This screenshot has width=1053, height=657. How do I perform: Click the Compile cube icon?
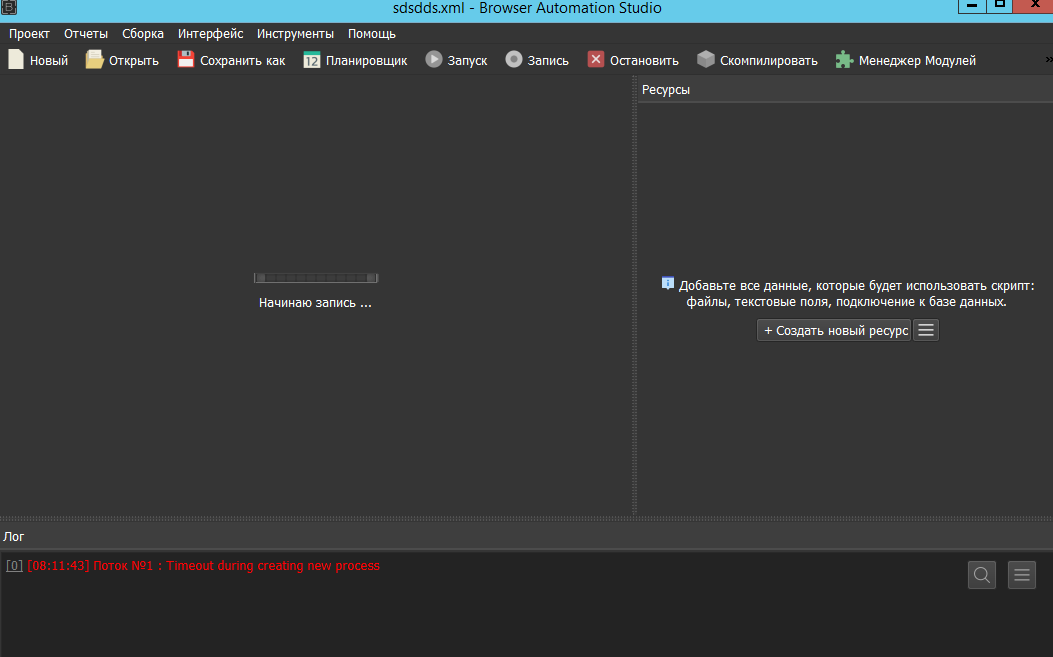tap(706, 60)
